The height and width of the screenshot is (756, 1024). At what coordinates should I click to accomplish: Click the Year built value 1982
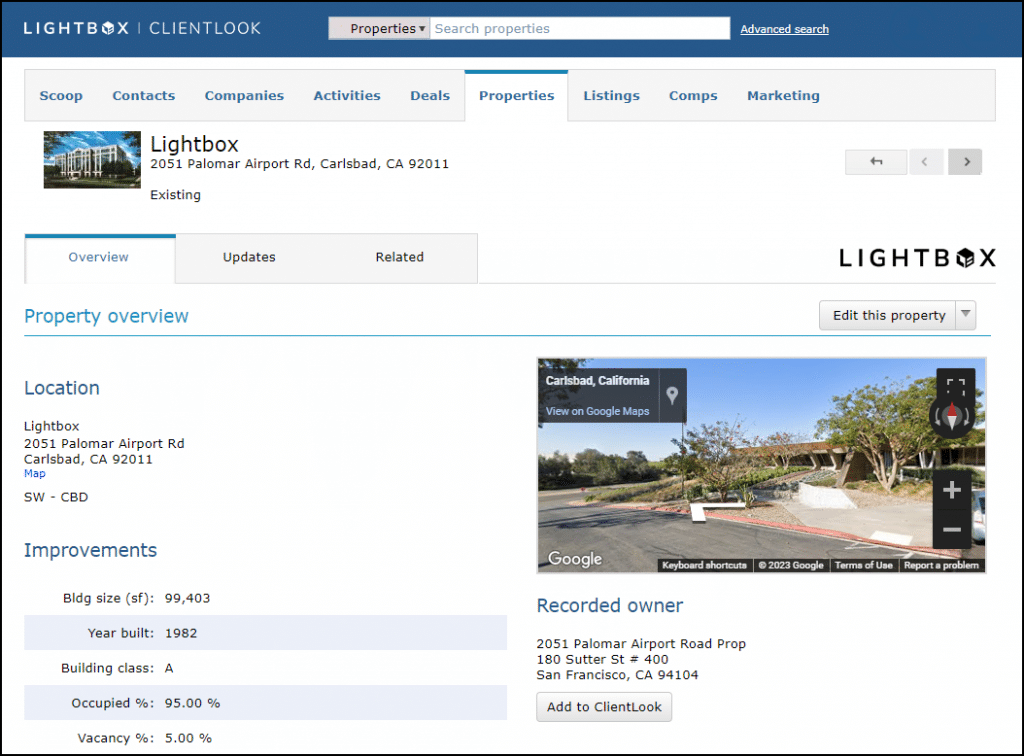(x=181, y=633)
